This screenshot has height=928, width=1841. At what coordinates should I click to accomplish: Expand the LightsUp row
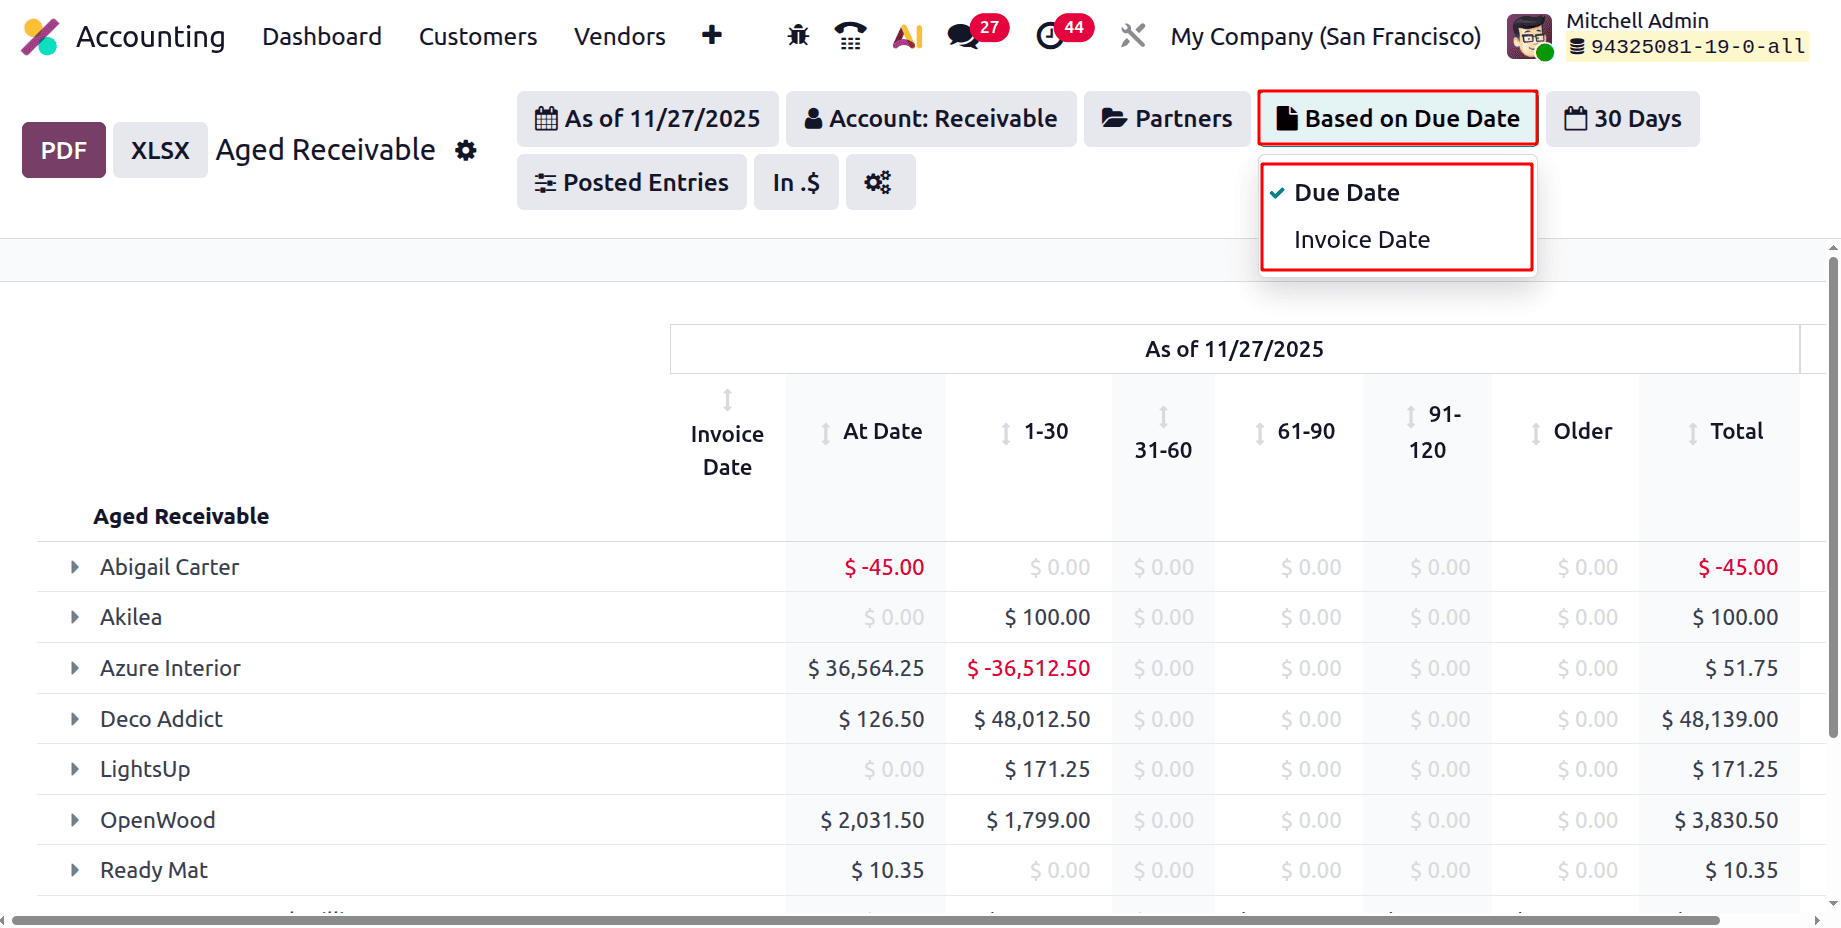(75, 769)
